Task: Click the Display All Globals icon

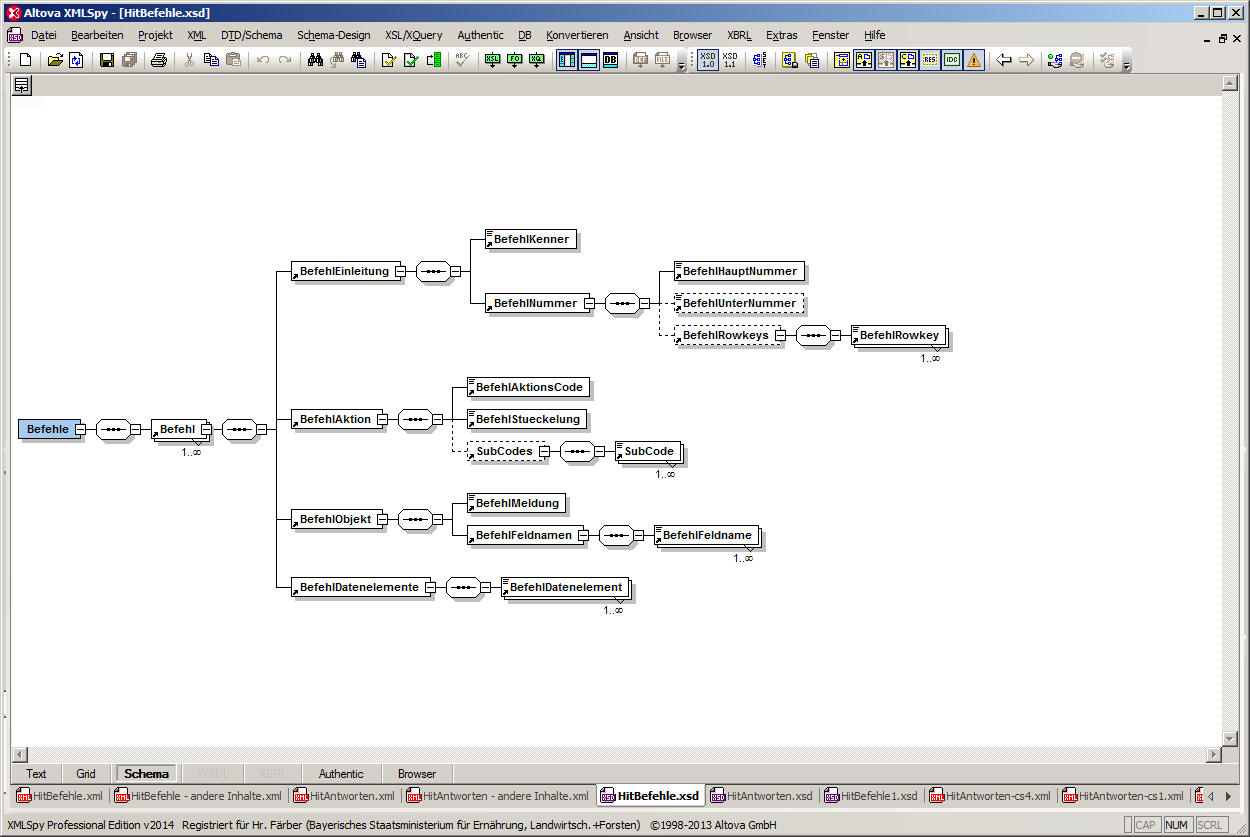Action: click(841, 60)
